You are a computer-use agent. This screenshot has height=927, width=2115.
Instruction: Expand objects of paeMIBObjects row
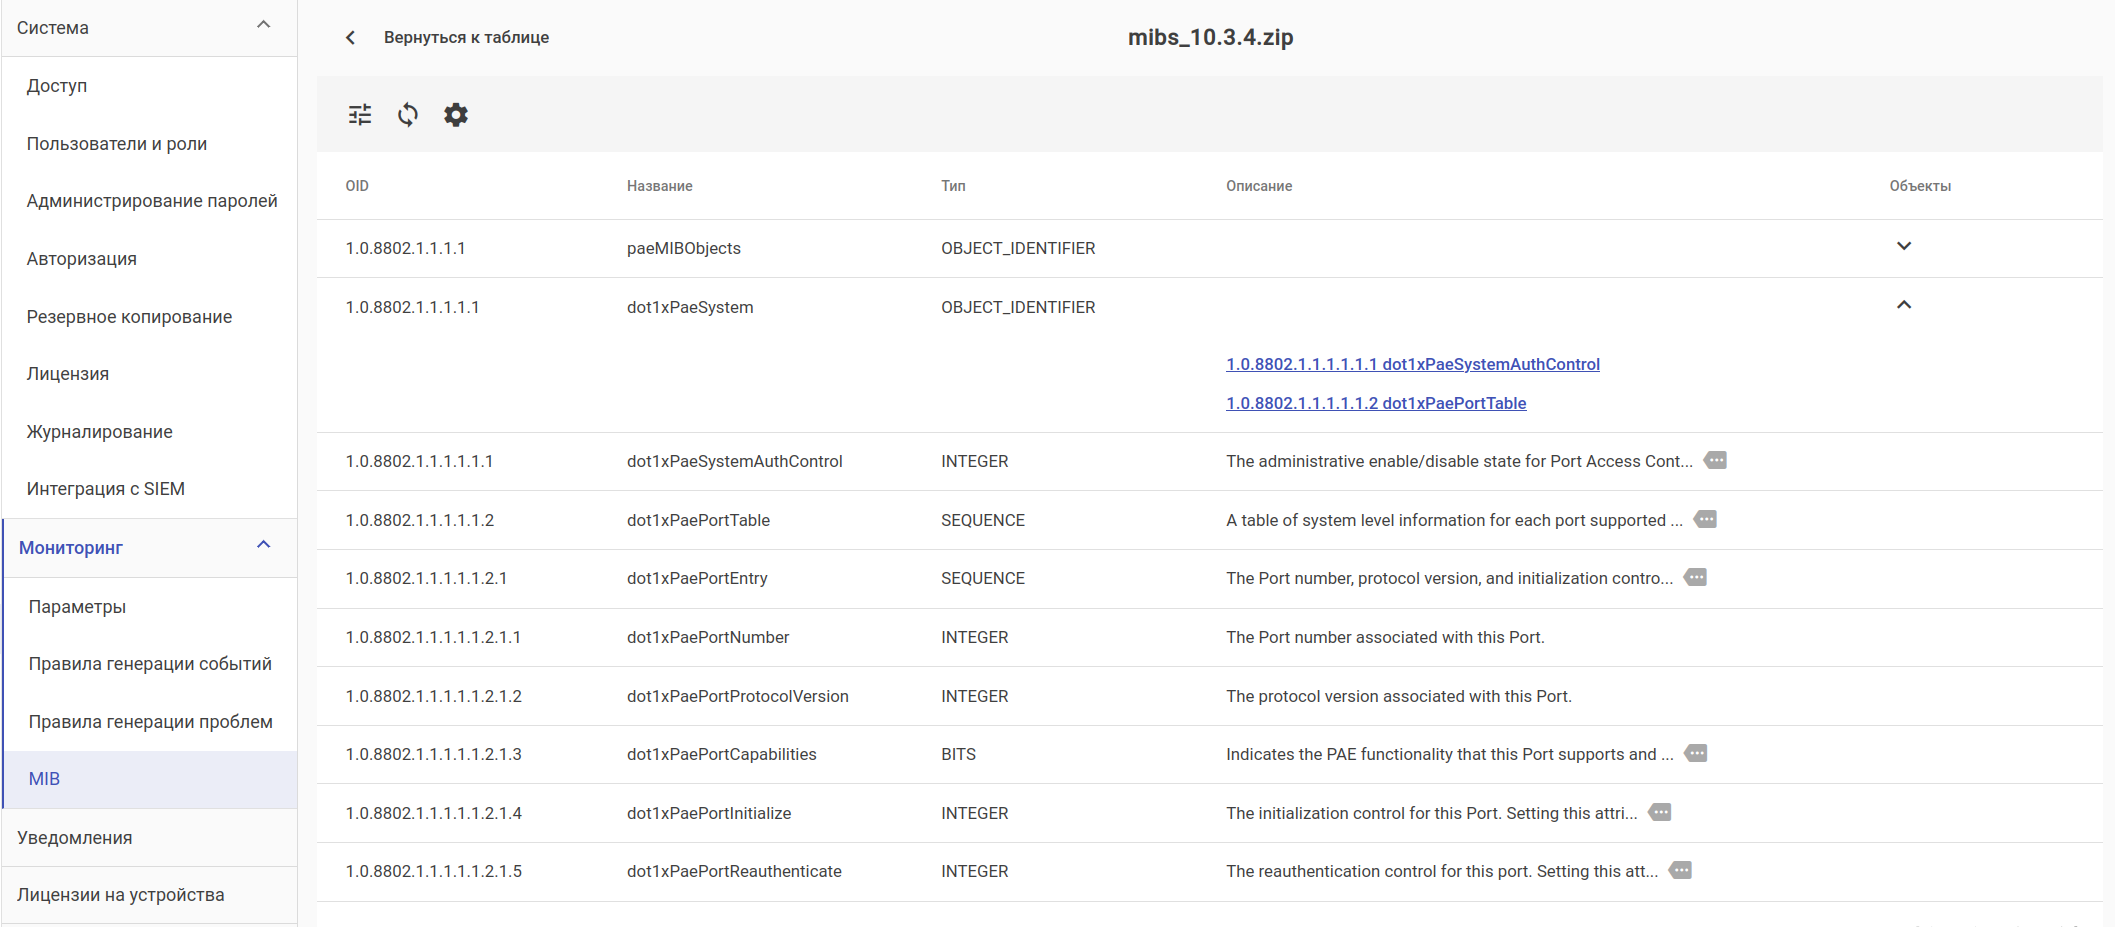(1904, 247)
